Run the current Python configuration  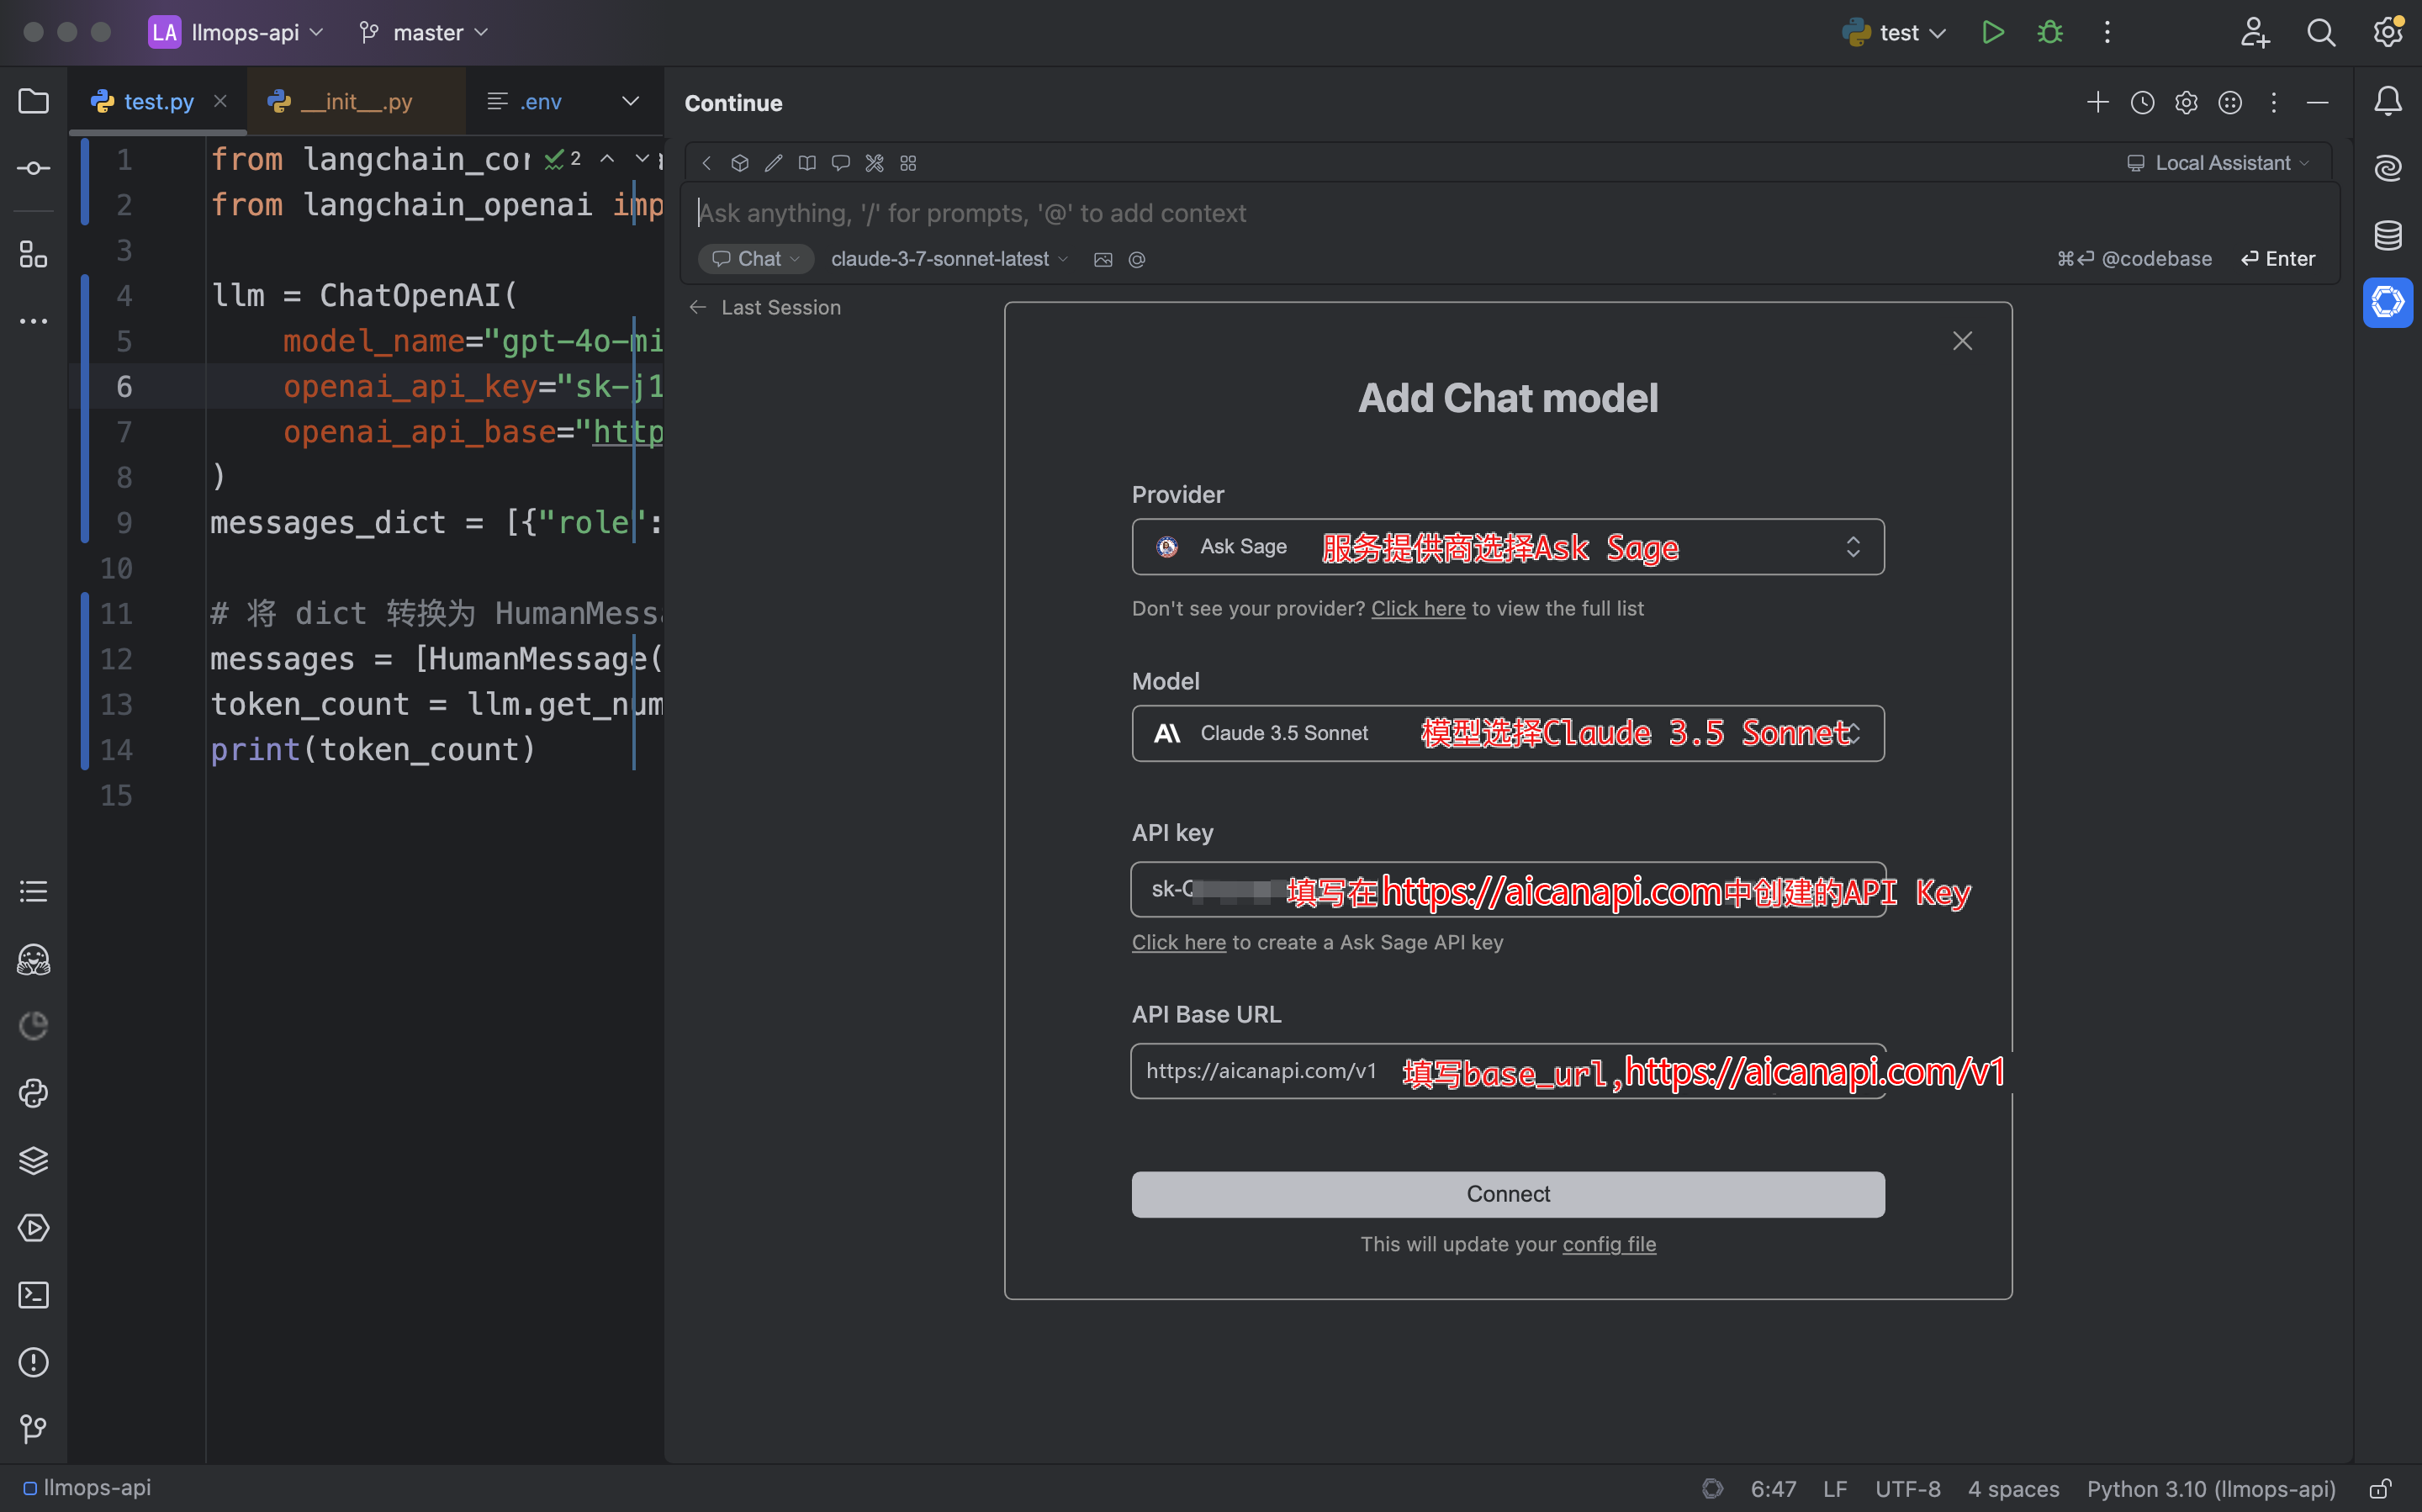1992,32
